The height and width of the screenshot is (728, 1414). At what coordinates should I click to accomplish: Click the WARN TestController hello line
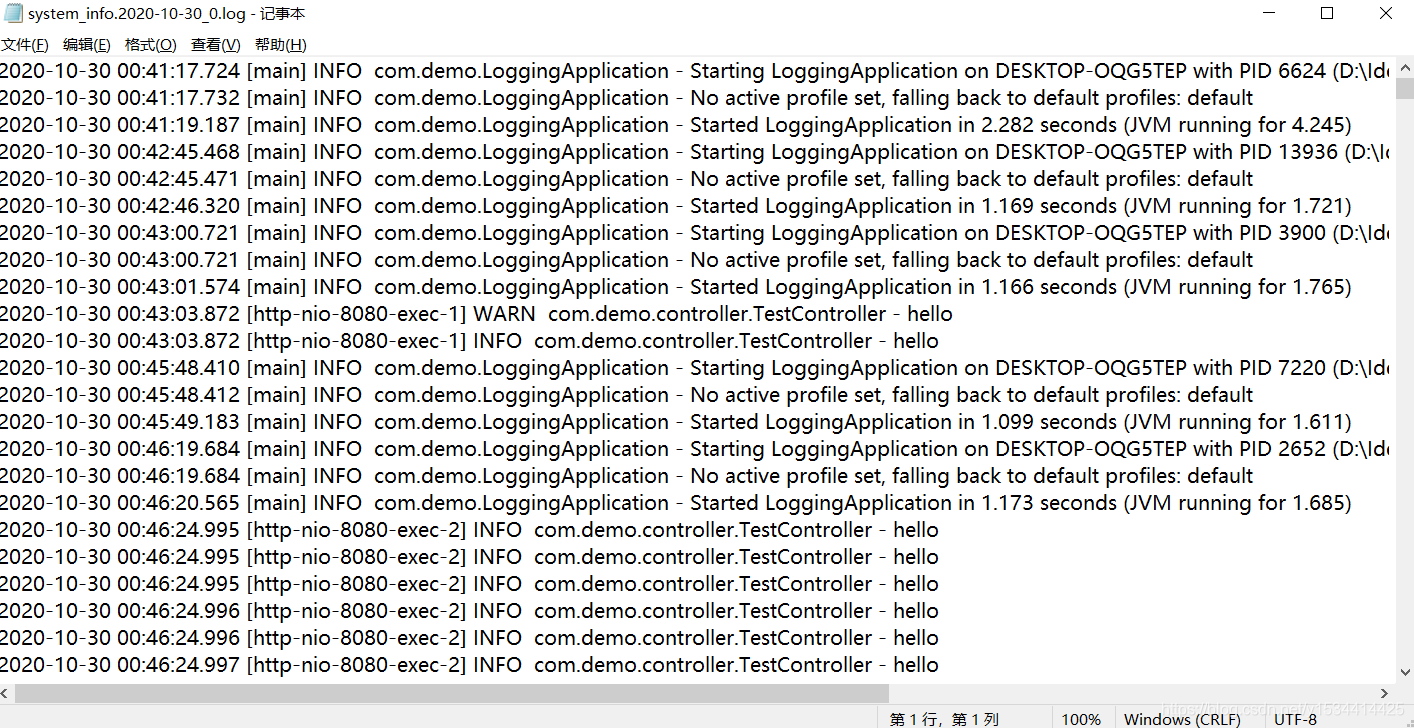point(476,314)
